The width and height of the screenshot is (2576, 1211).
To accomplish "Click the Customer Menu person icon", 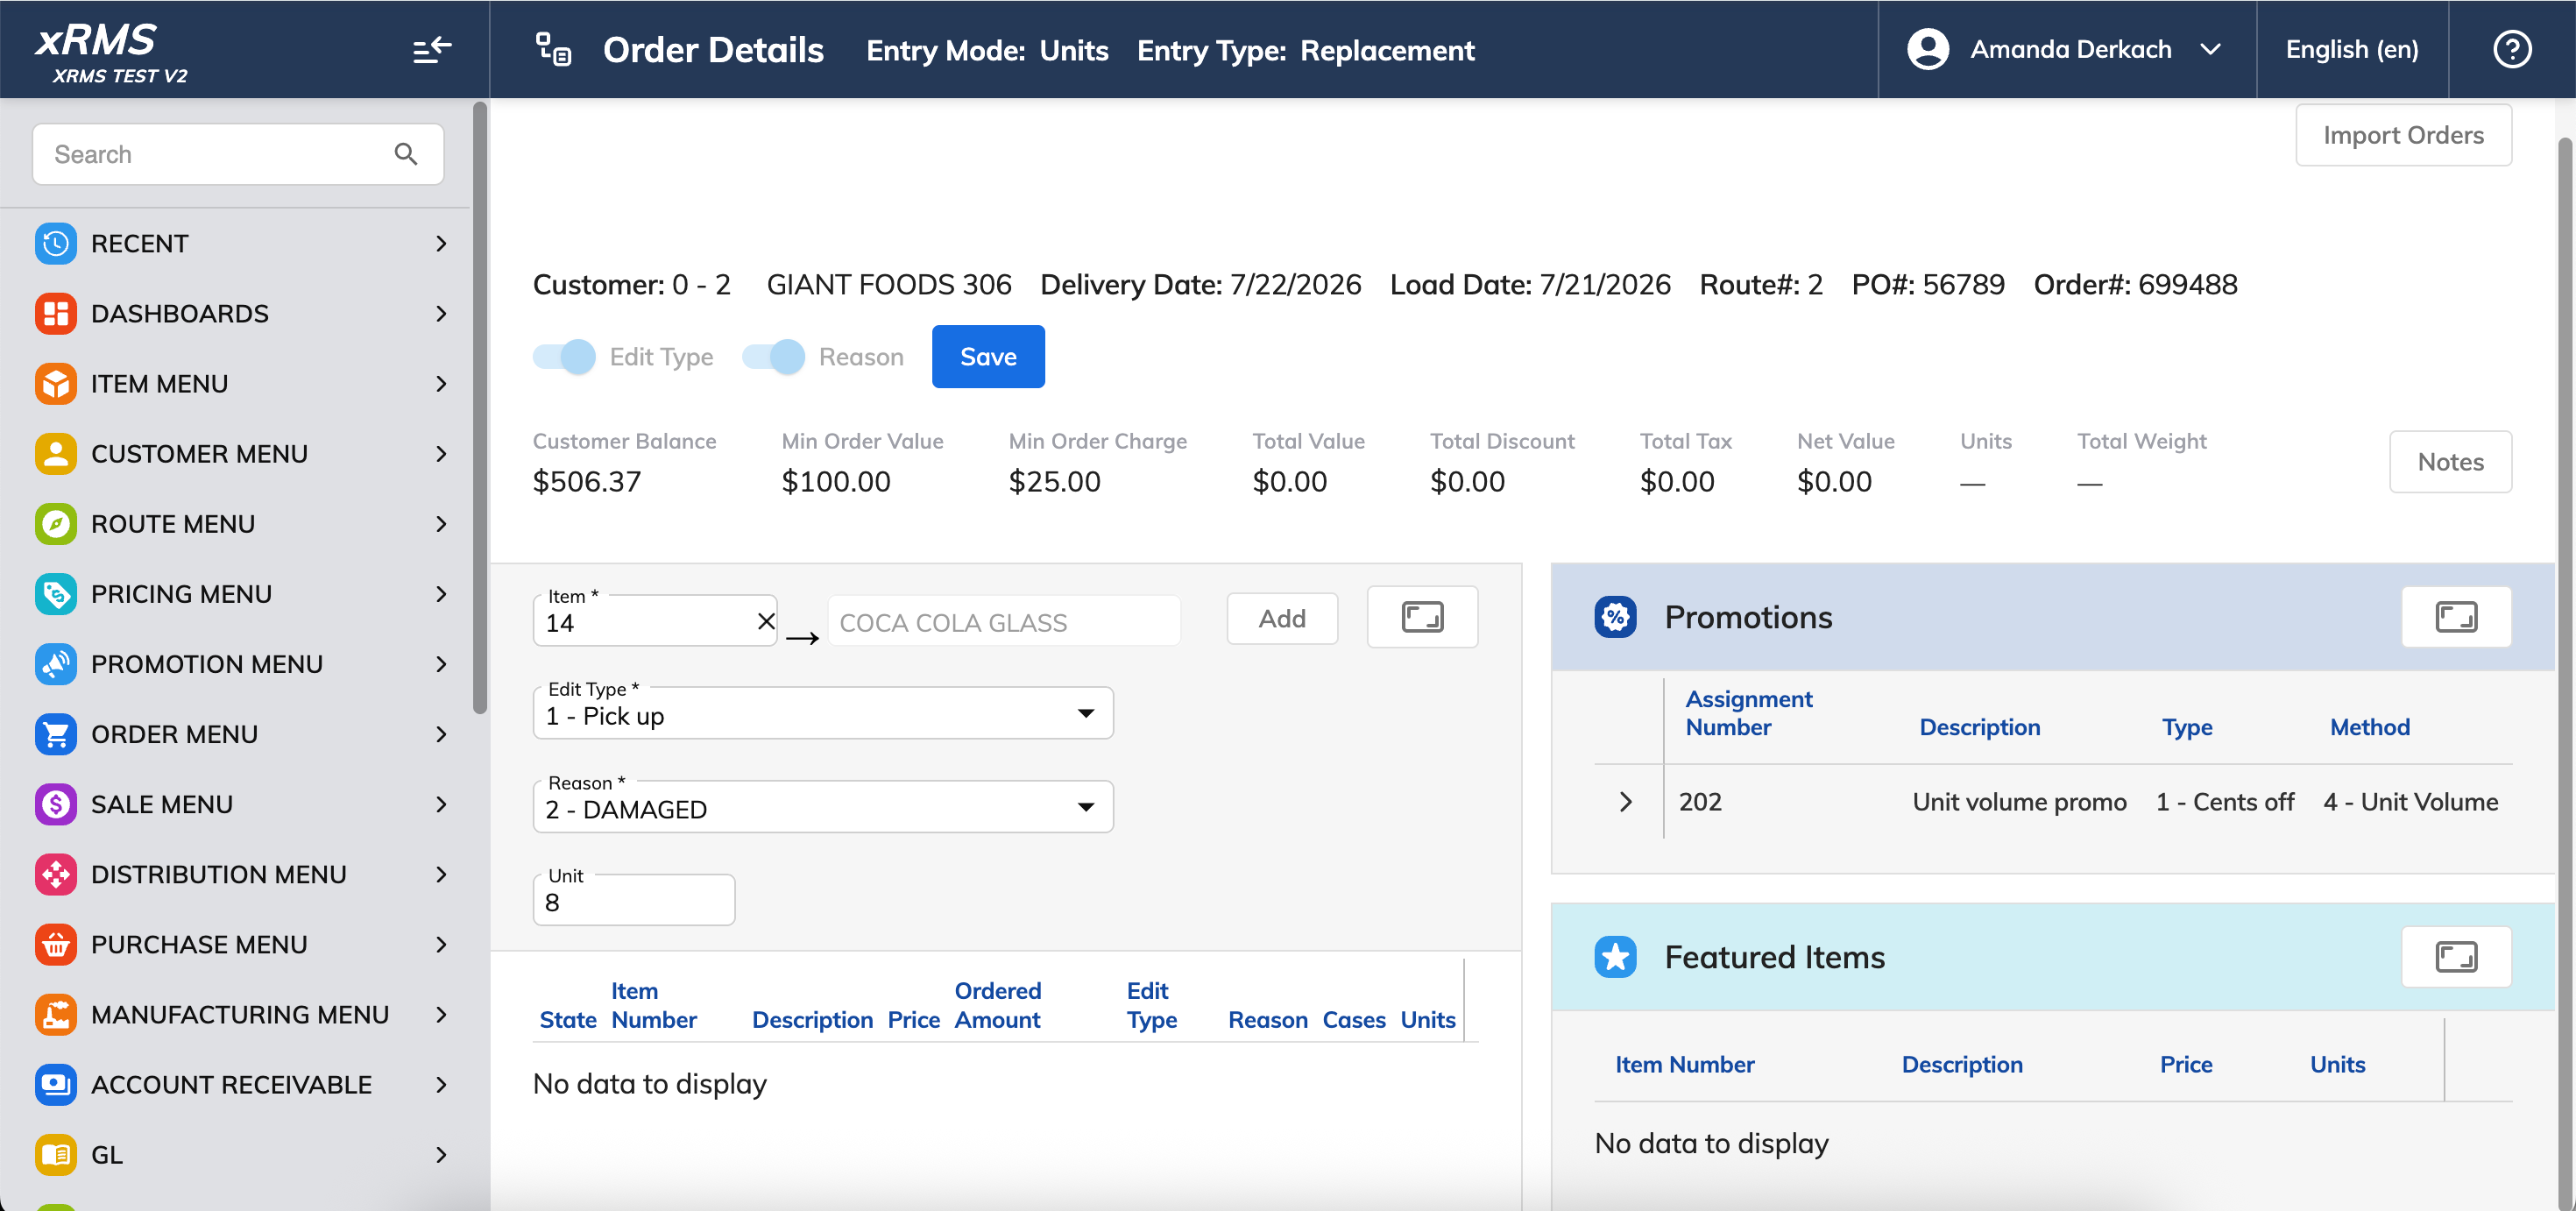I will point(56,453).
